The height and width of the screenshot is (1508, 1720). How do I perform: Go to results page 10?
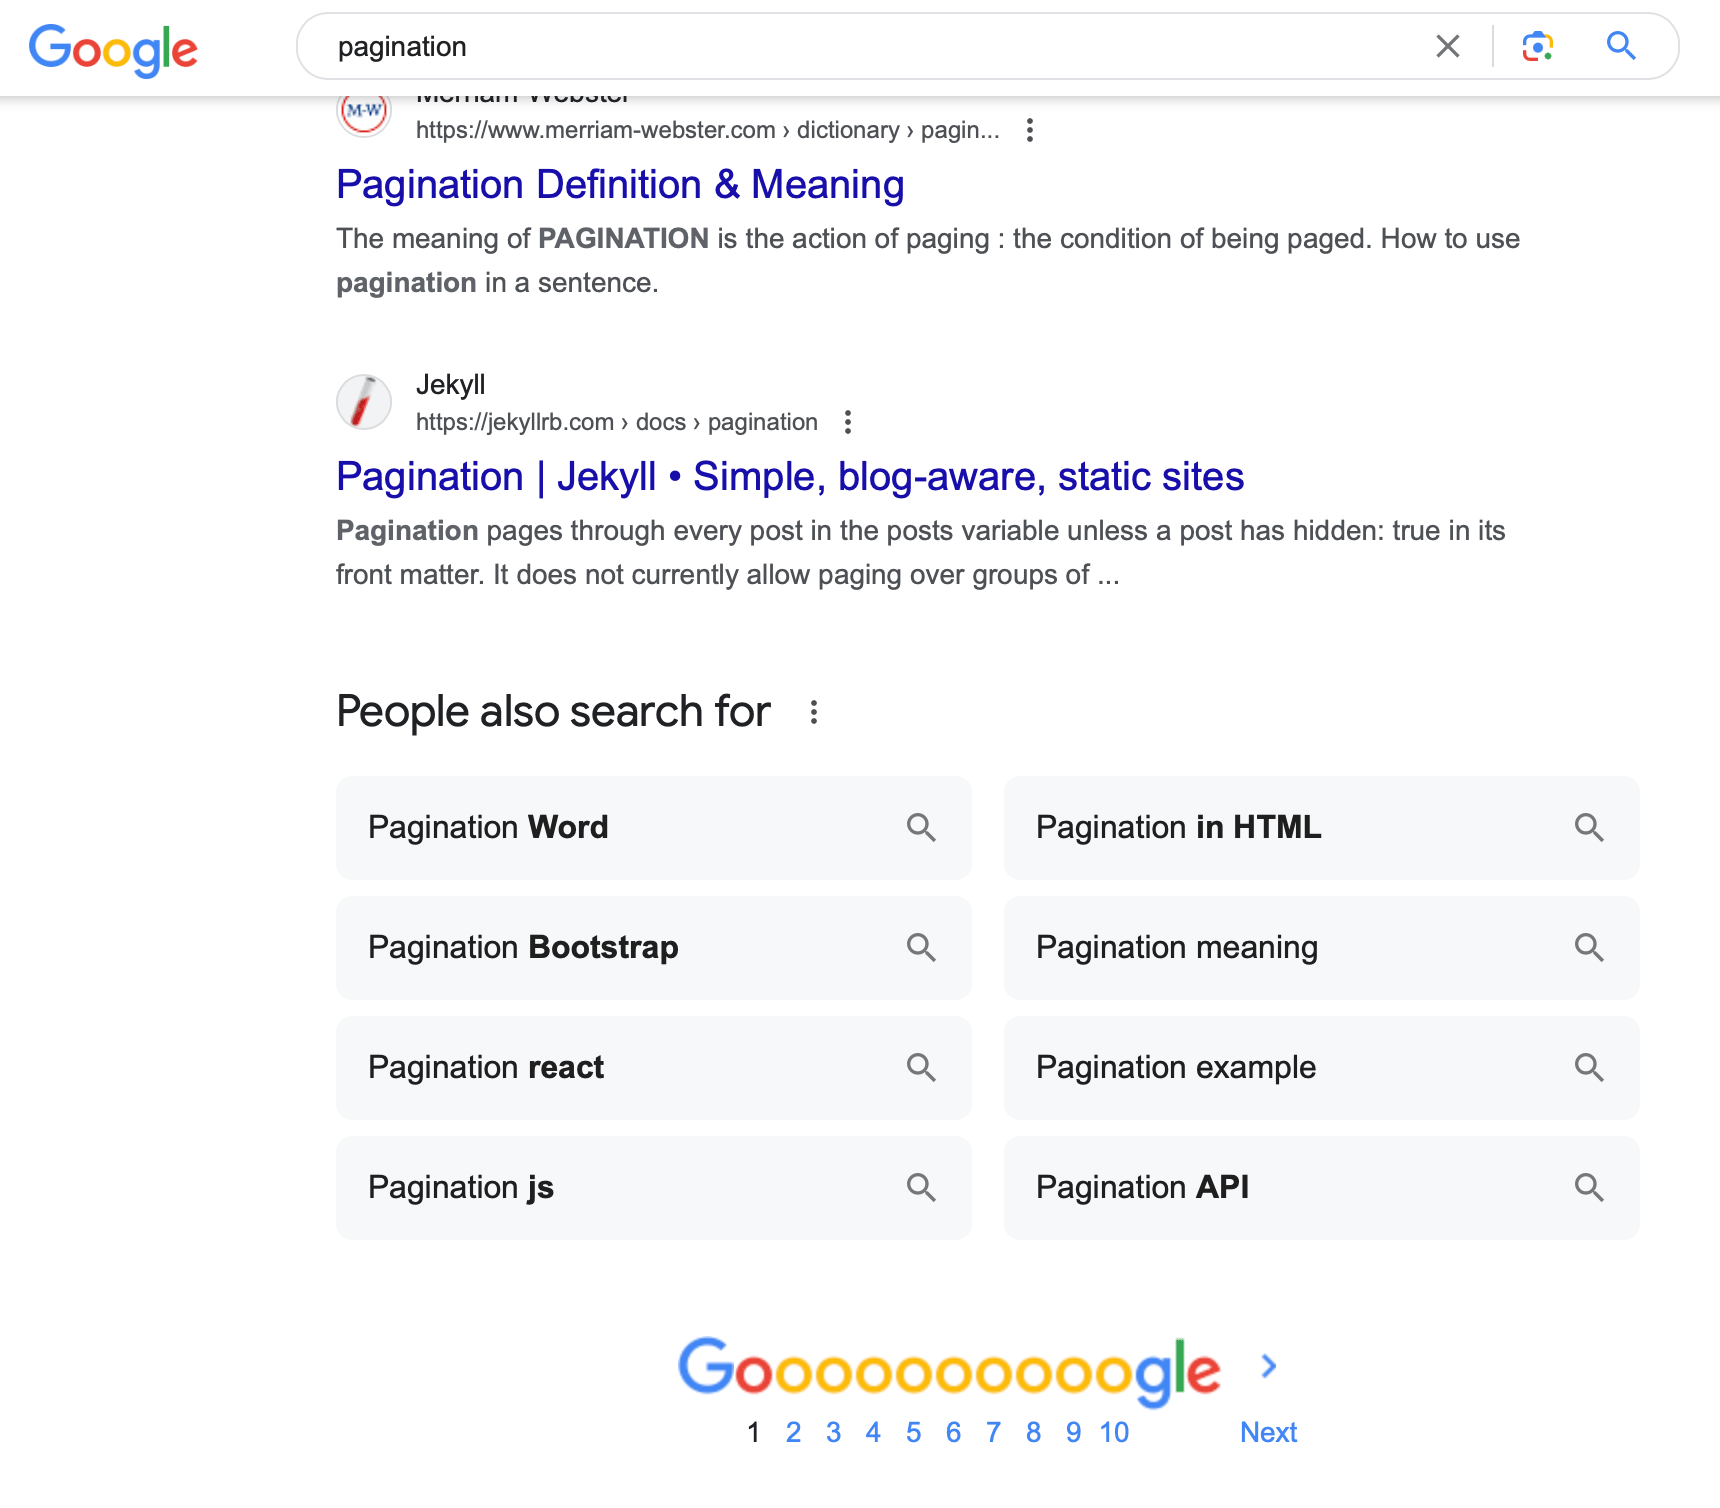tap(1114, 1433)
